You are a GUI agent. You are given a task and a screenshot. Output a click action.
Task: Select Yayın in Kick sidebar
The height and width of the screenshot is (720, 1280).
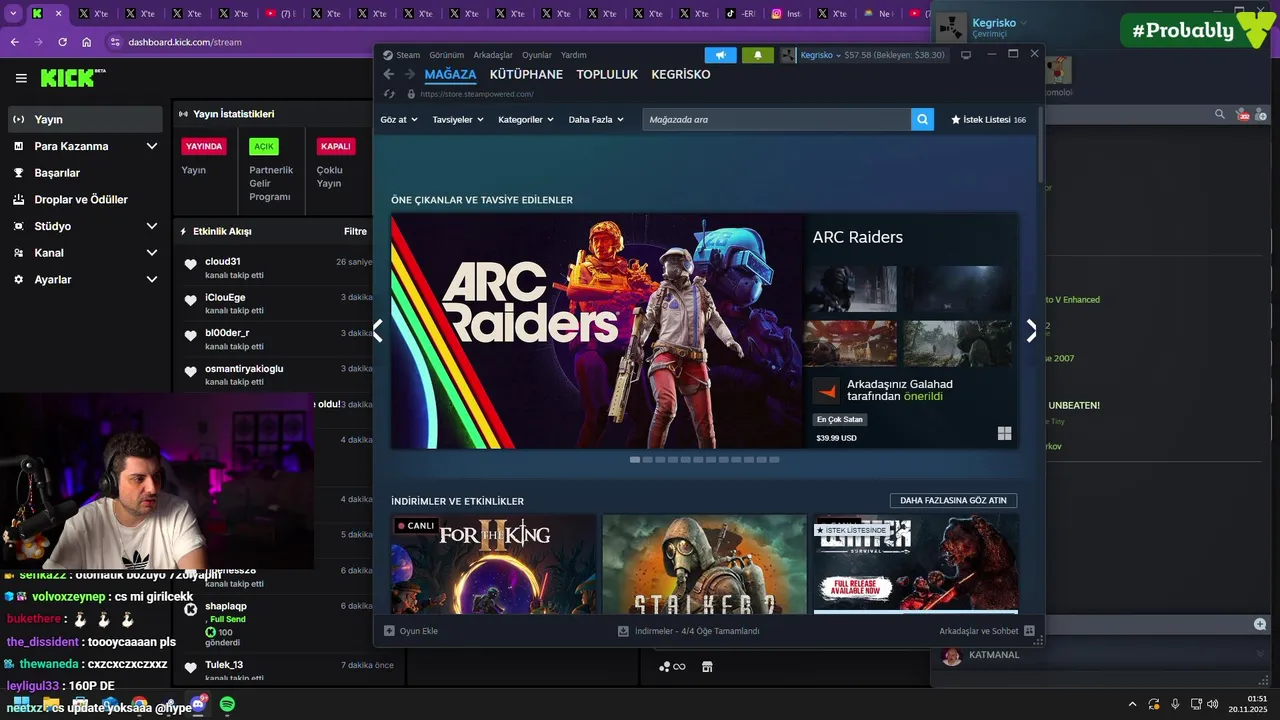pyautogui.click(x=84, y=119)
